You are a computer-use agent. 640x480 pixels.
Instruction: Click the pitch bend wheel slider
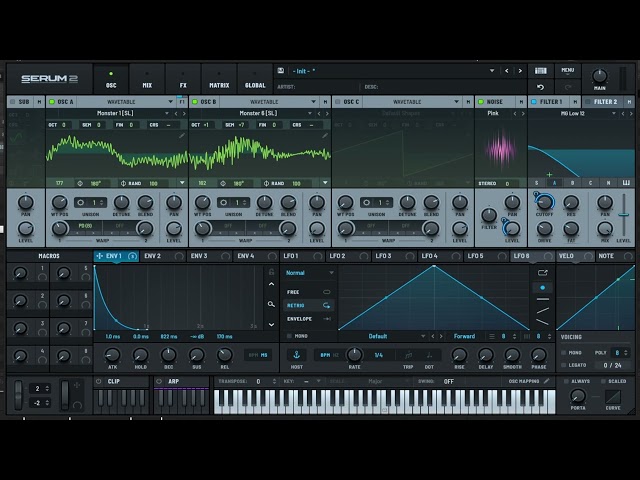(x=18, y=395)
